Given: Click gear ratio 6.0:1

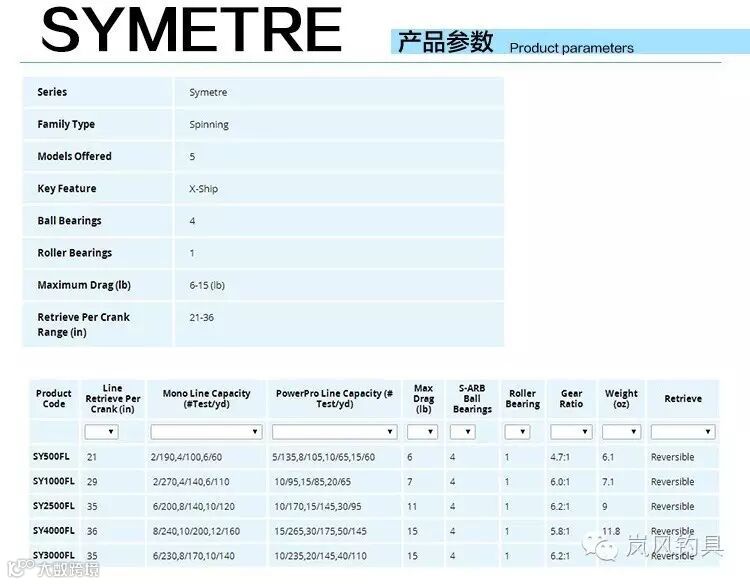Looking at the screenshot, I should (560, 482).
